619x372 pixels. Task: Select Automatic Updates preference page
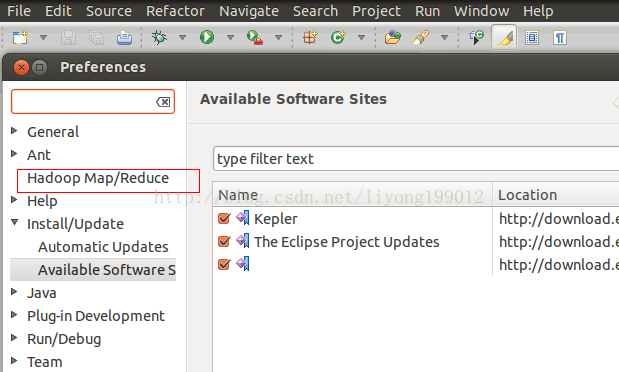[103, 247]
